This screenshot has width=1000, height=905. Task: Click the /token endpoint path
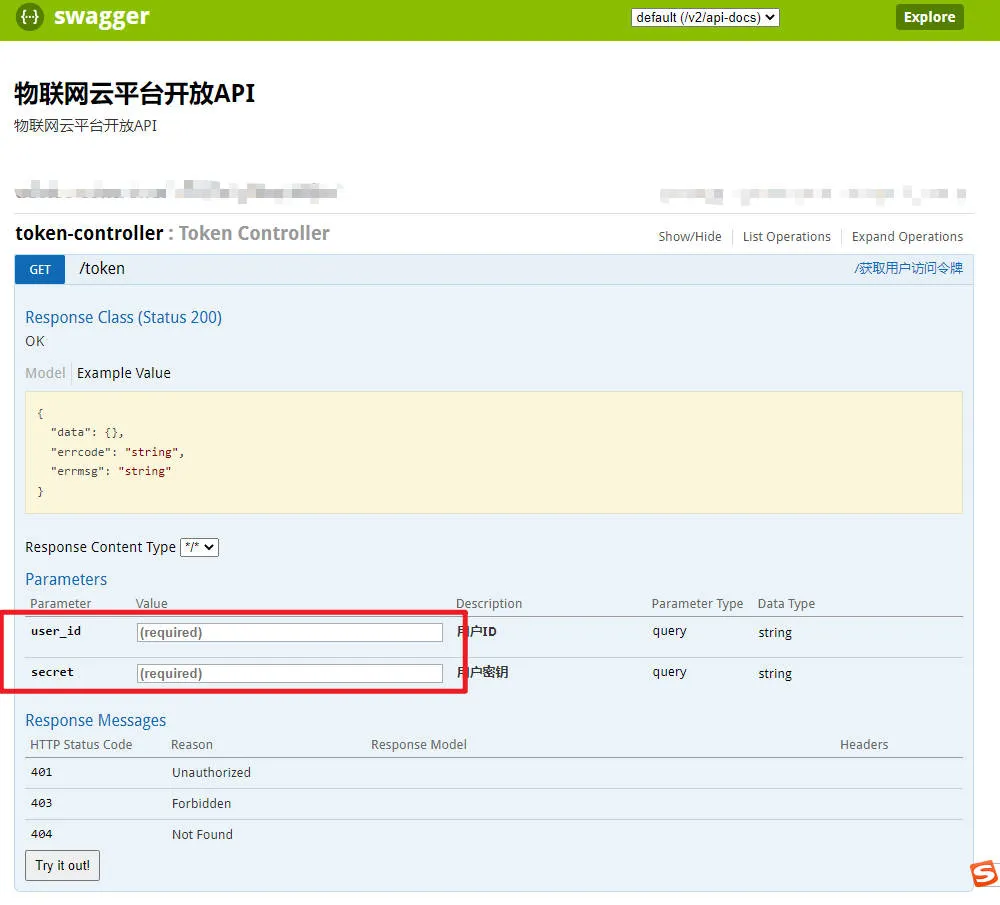coord(102,269)
